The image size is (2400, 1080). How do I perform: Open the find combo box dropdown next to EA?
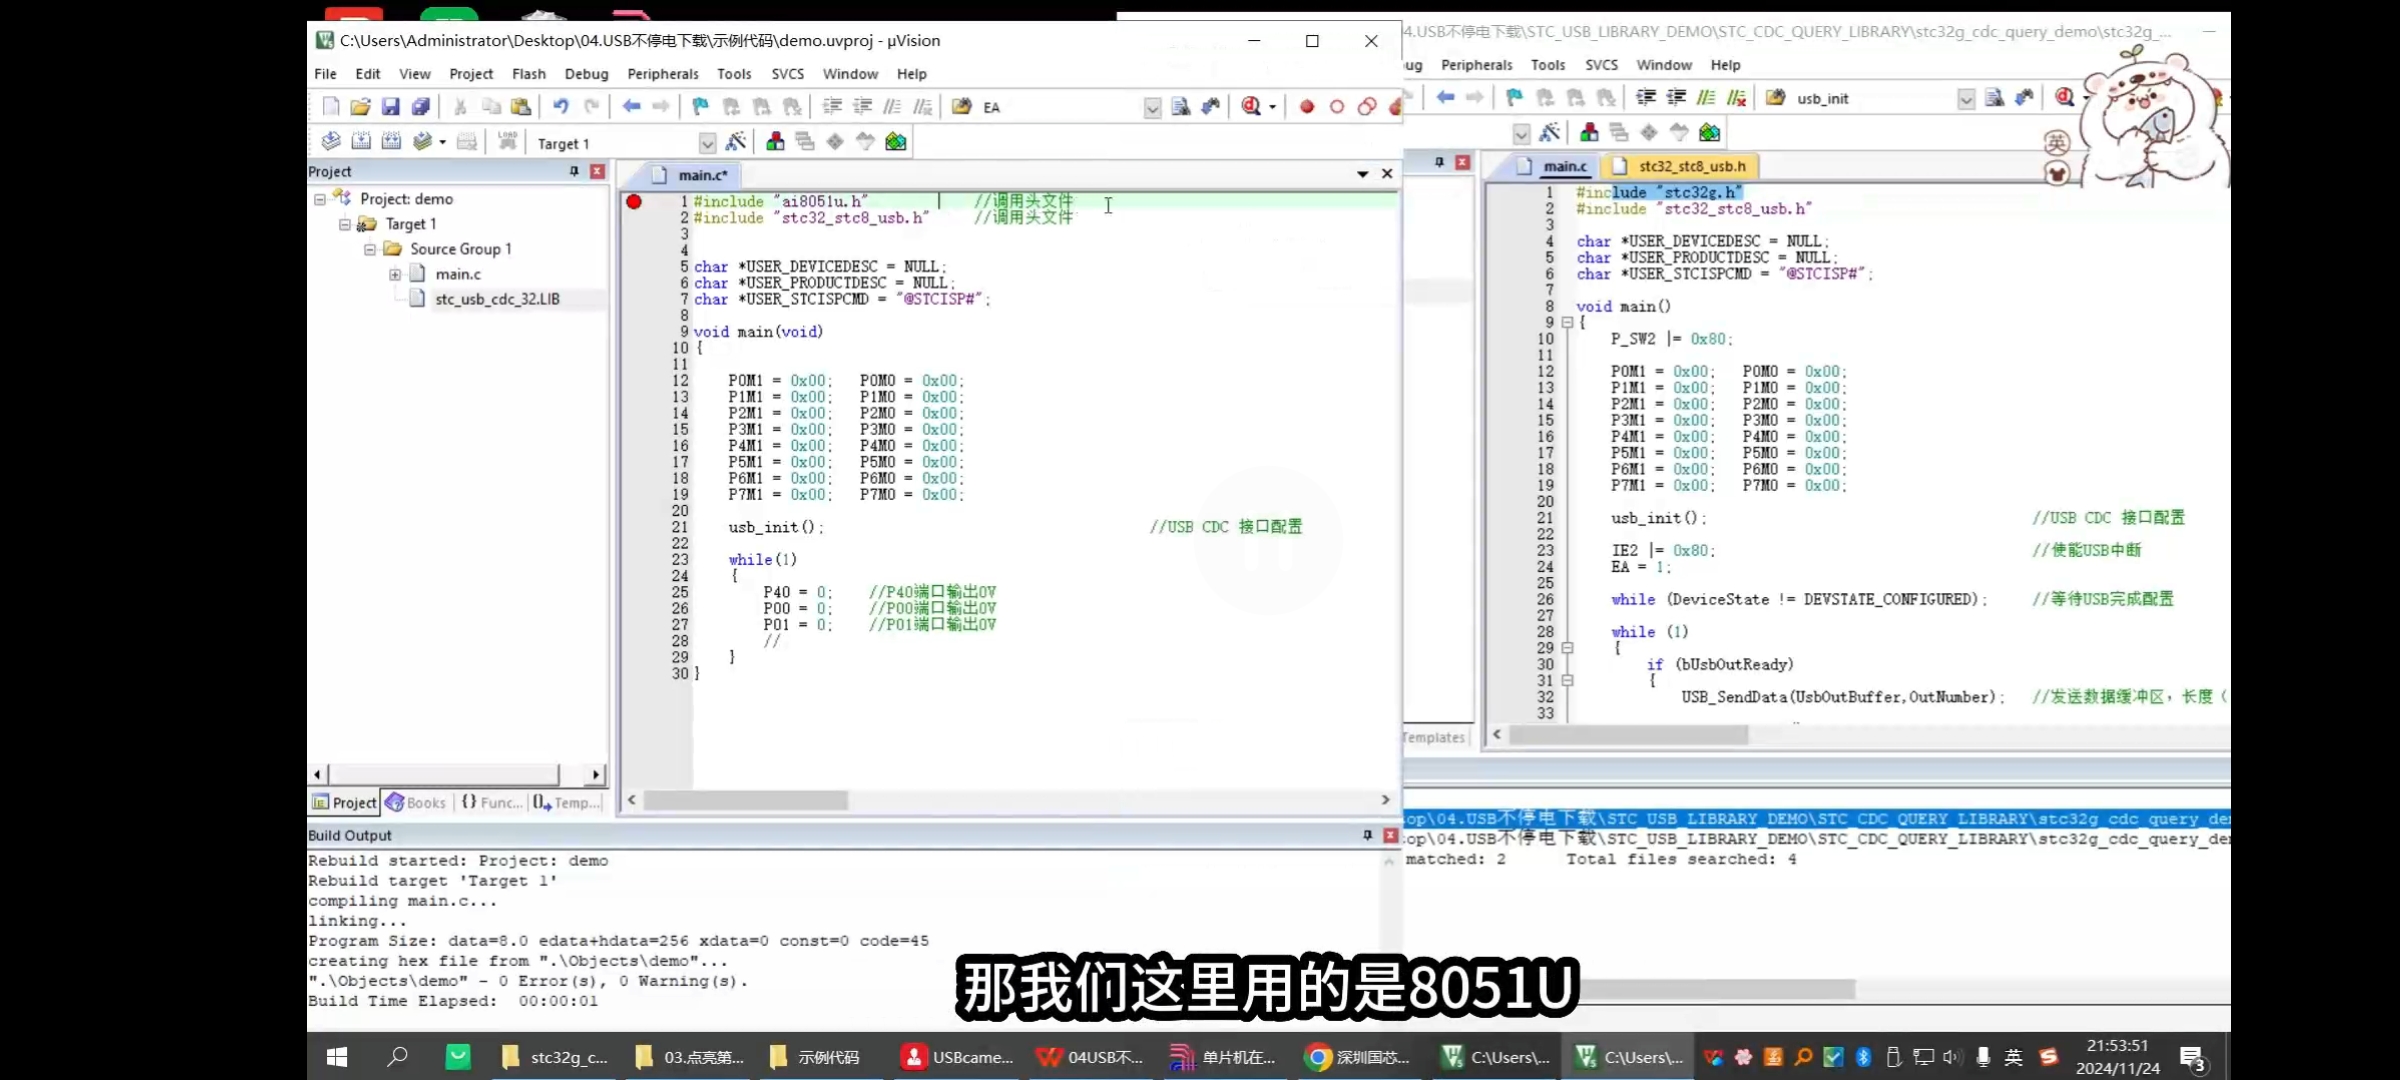(1152, 107)
